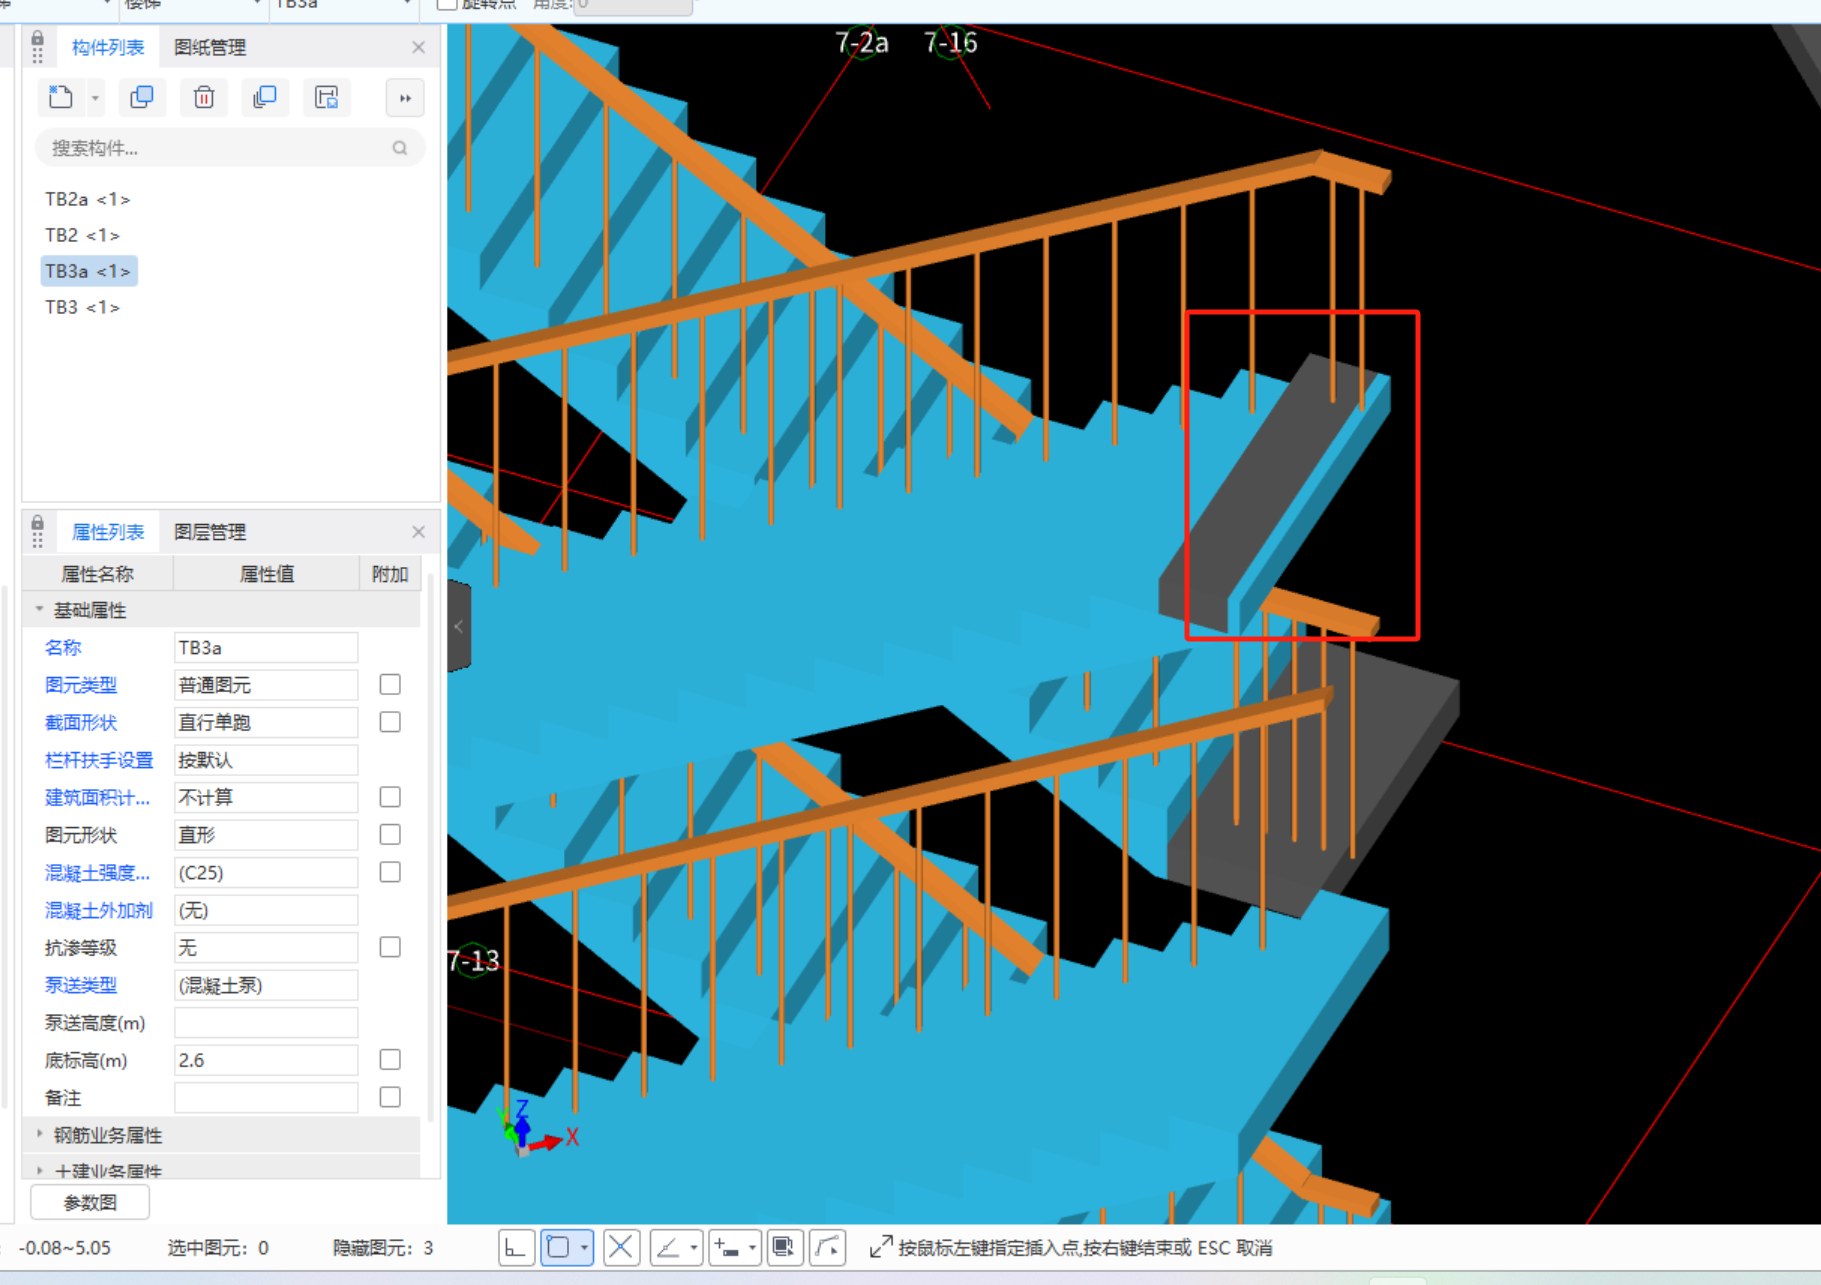The image size is (1821, 1285).
Task: Collapse side panel using viewport arrow handle
Action: click(459, 627)
